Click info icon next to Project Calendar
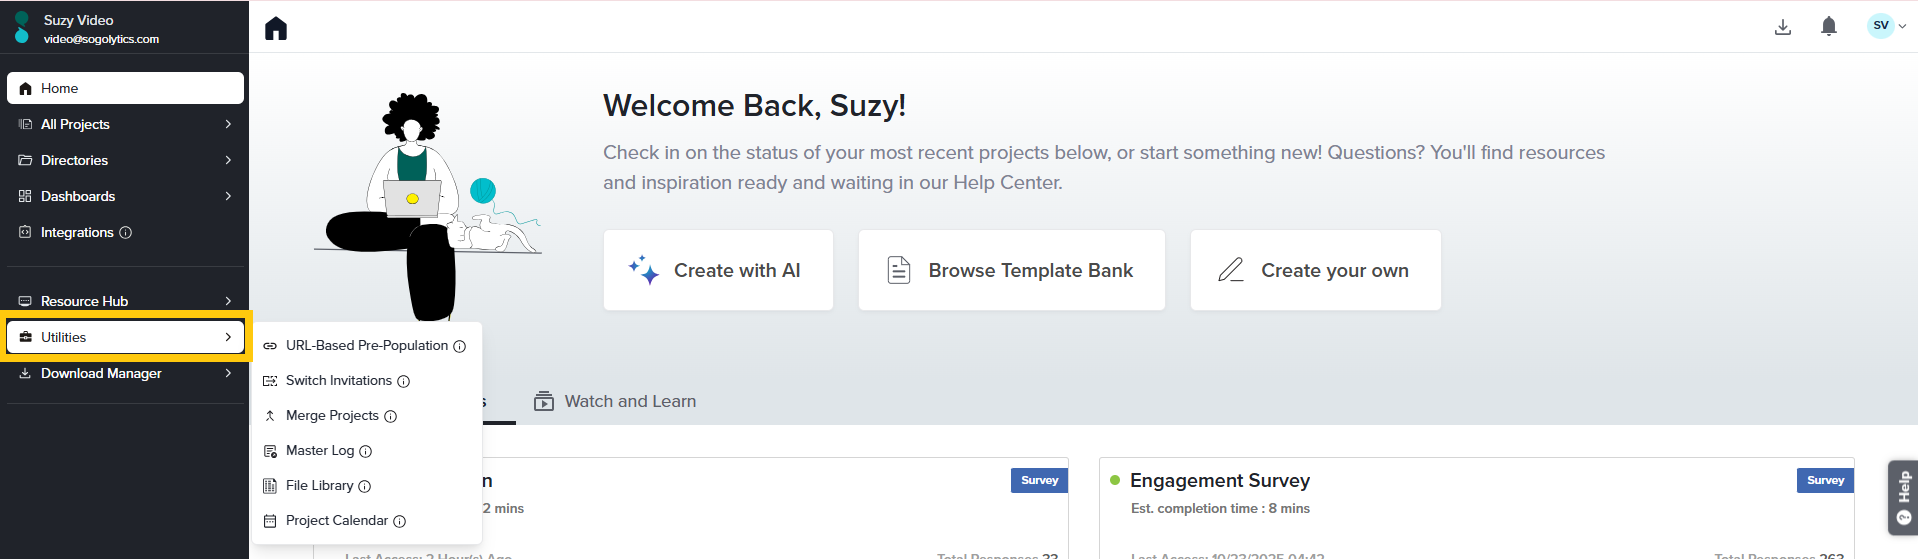This screenshot has height=559, width=1918. click(400, 522)
